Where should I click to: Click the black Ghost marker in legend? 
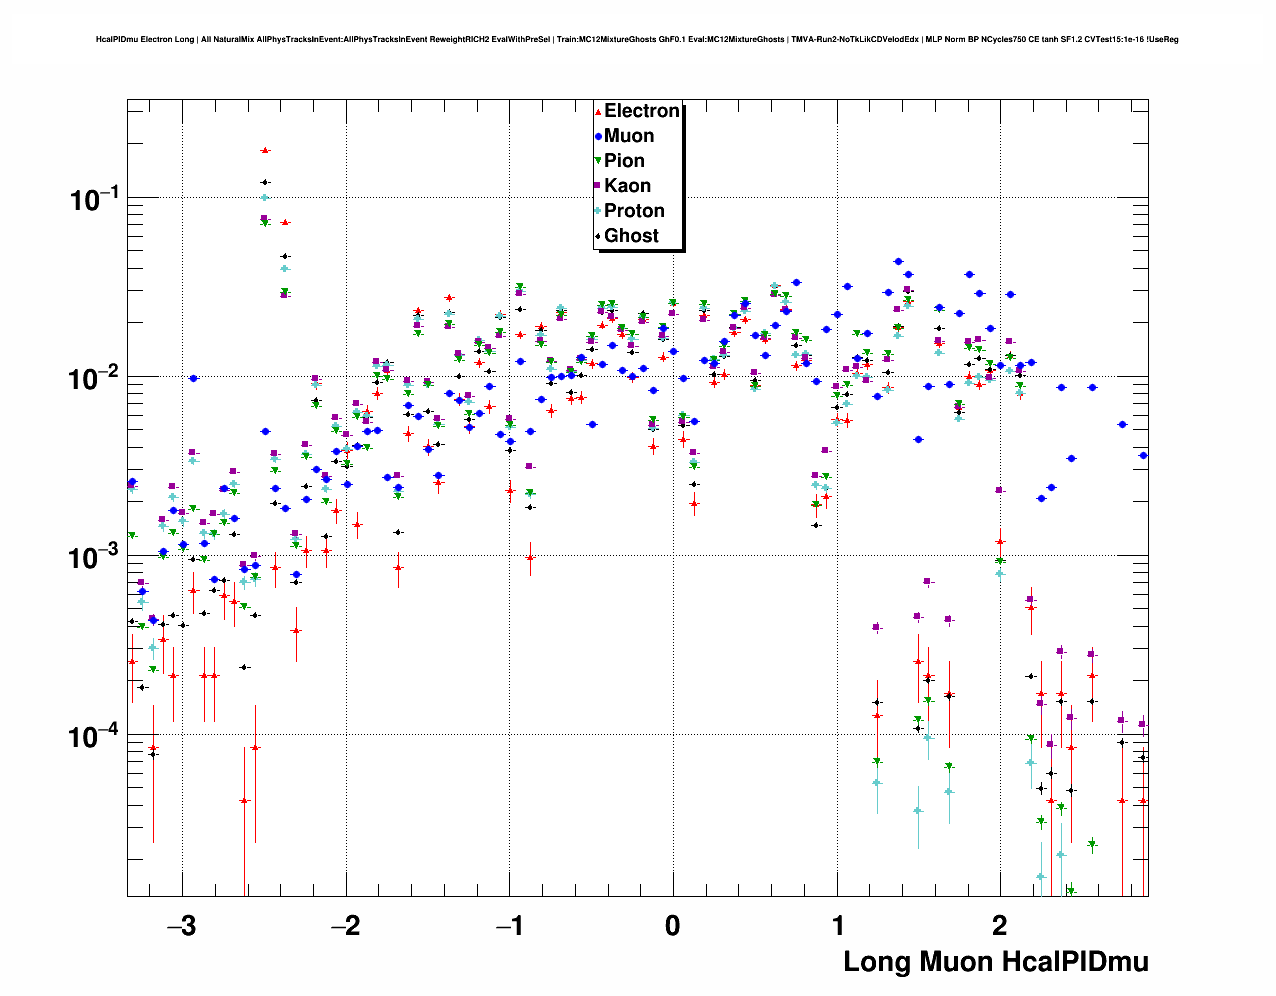598,236
